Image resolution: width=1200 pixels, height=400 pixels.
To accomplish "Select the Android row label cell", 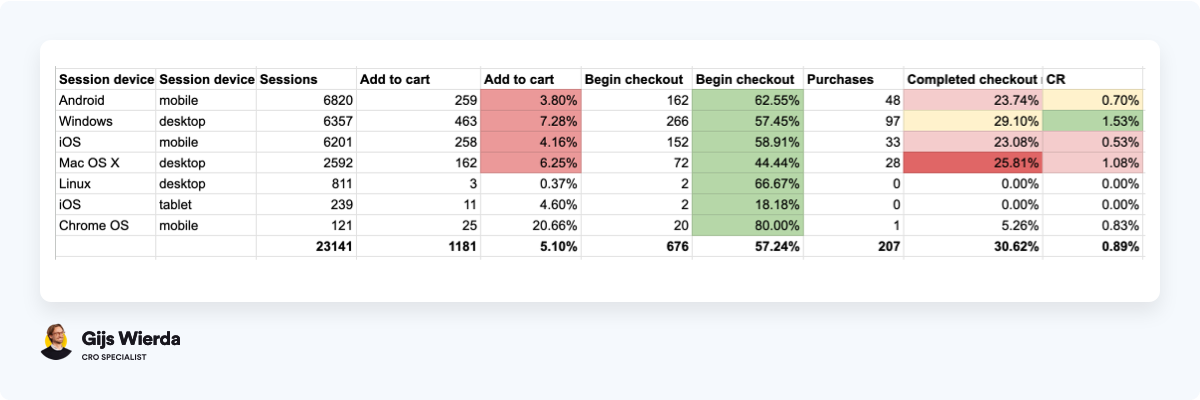I will (106, 100).
